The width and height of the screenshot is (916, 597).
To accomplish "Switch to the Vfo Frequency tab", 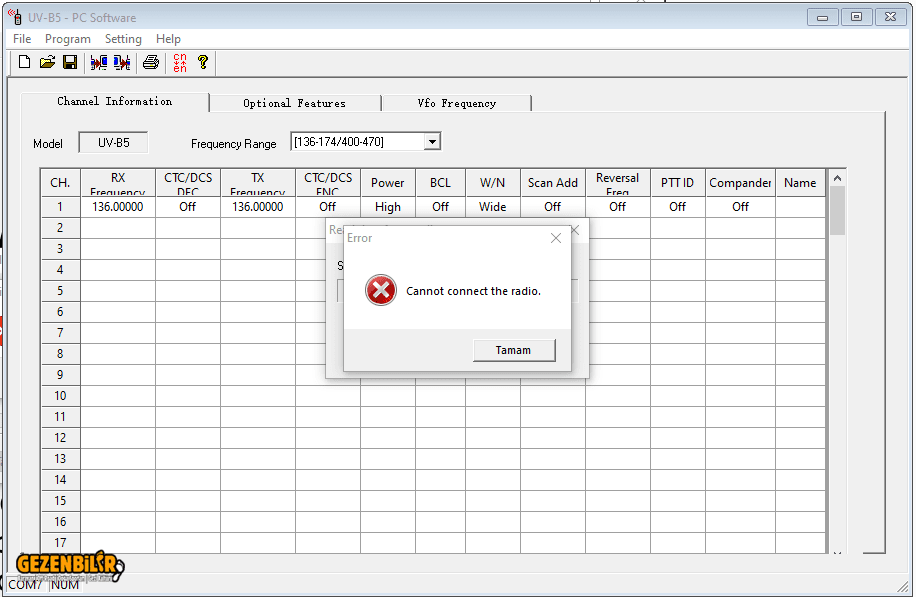I will tap(457, 103).
